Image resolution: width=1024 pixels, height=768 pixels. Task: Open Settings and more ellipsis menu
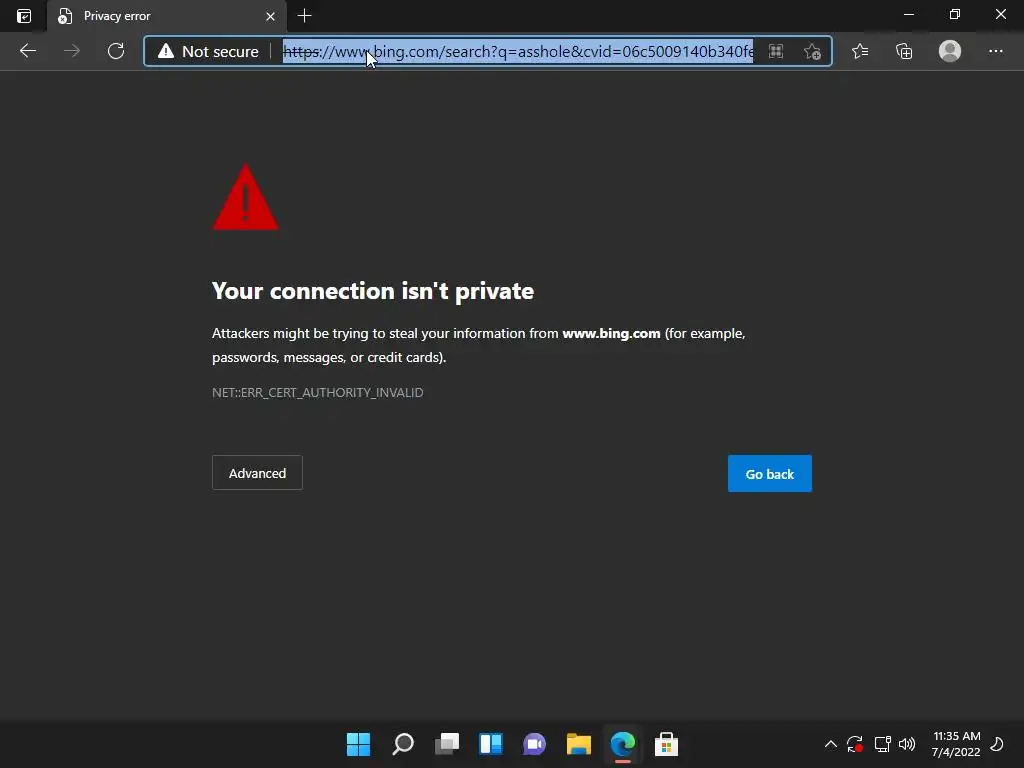(x=995, y=51)
